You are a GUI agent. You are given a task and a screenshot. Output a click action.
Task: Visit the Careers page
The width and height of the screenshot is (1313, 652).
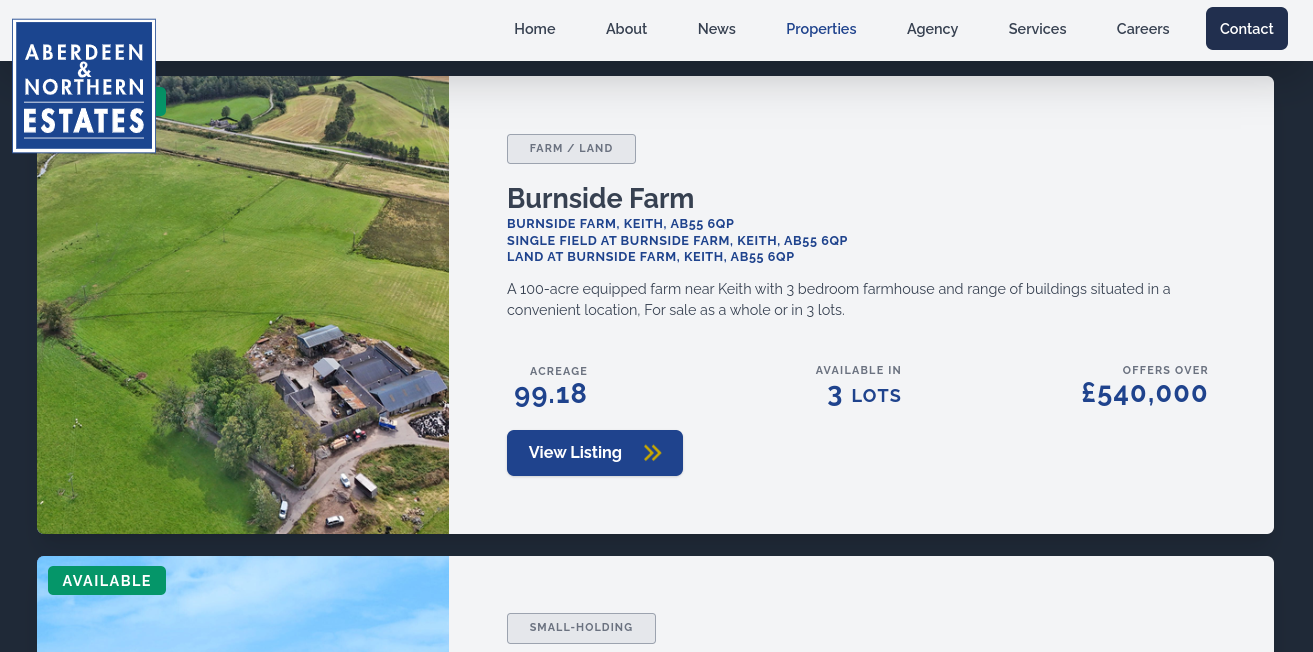1142,29
